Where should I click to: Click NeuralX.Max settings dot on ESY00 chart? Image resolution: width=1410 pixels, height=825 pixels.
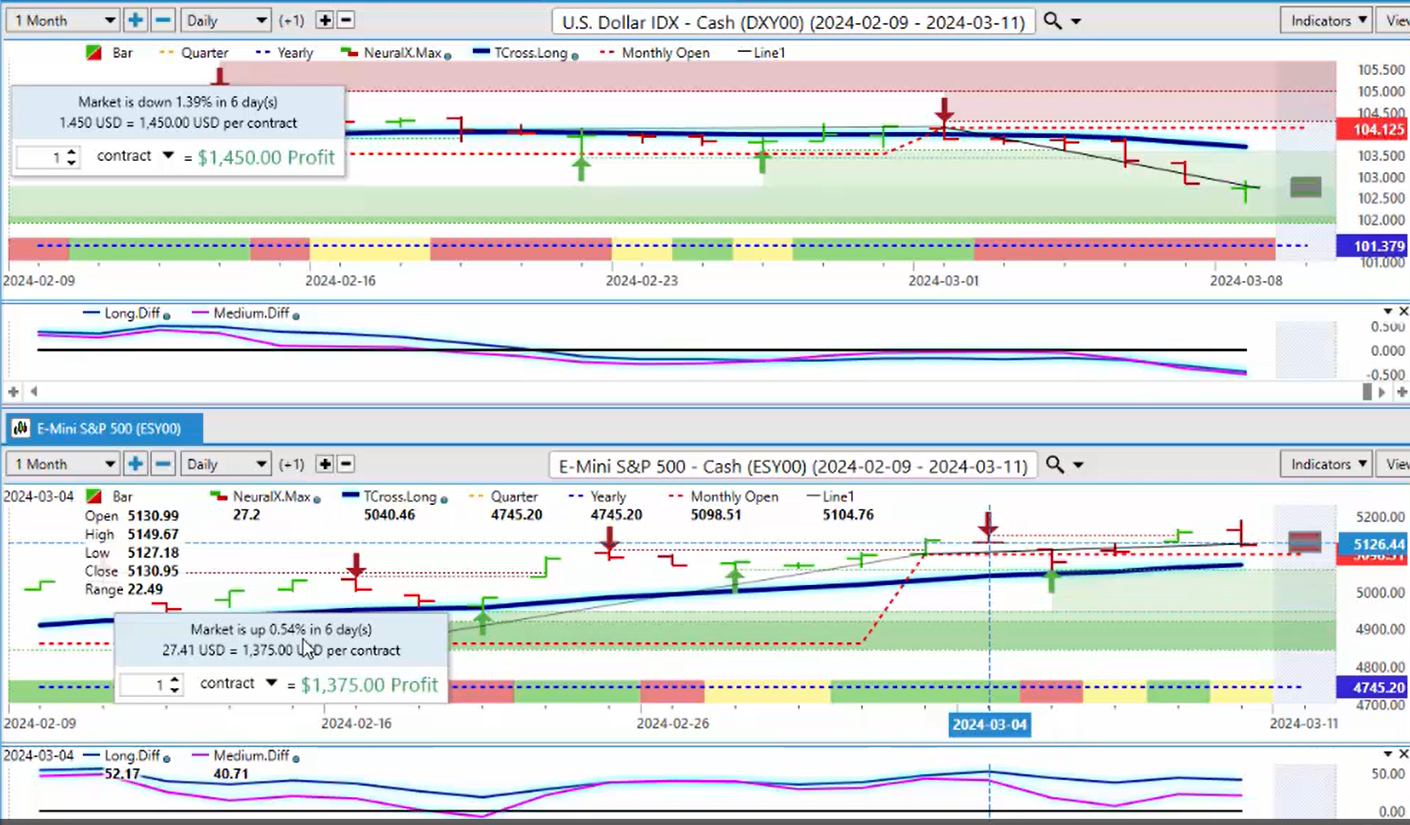[x=316, y=500]
